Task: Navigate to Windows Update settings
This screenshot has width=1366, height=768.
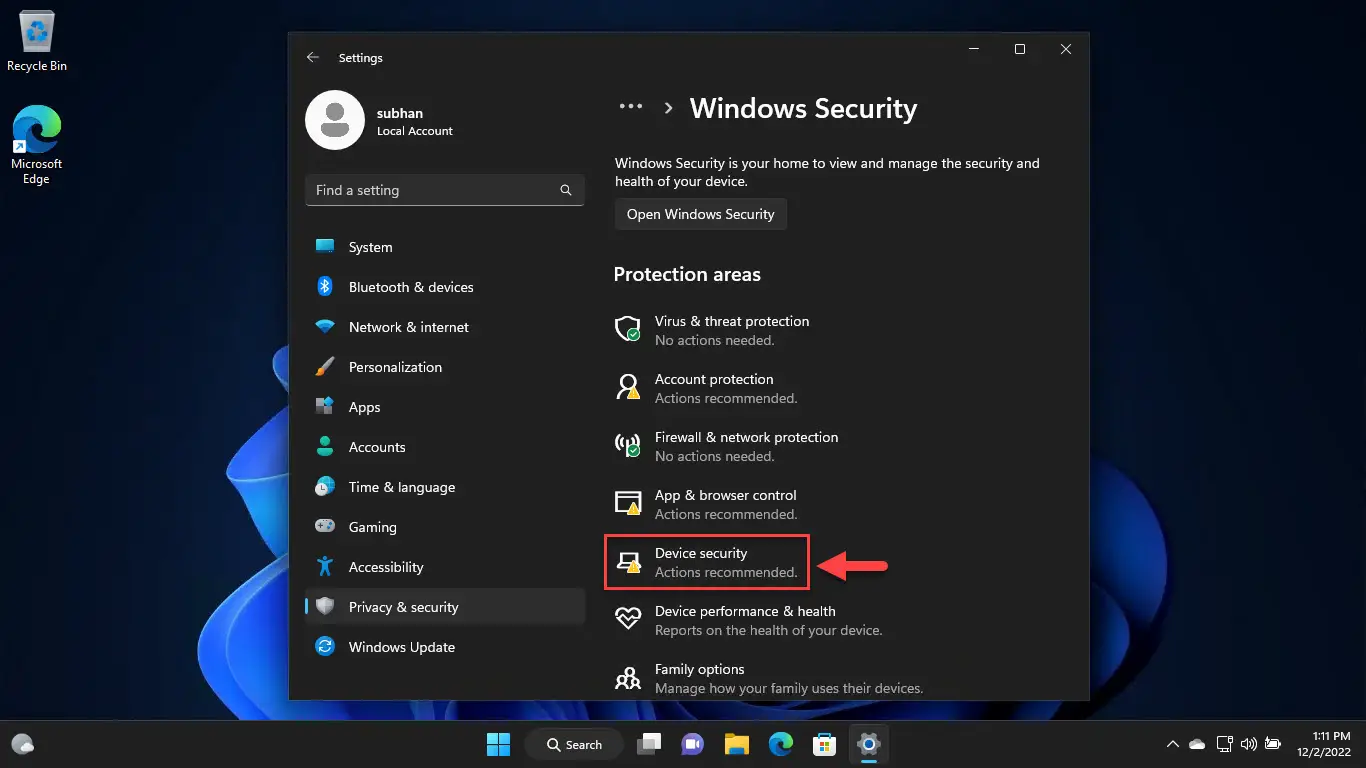Action: point(445,646)
